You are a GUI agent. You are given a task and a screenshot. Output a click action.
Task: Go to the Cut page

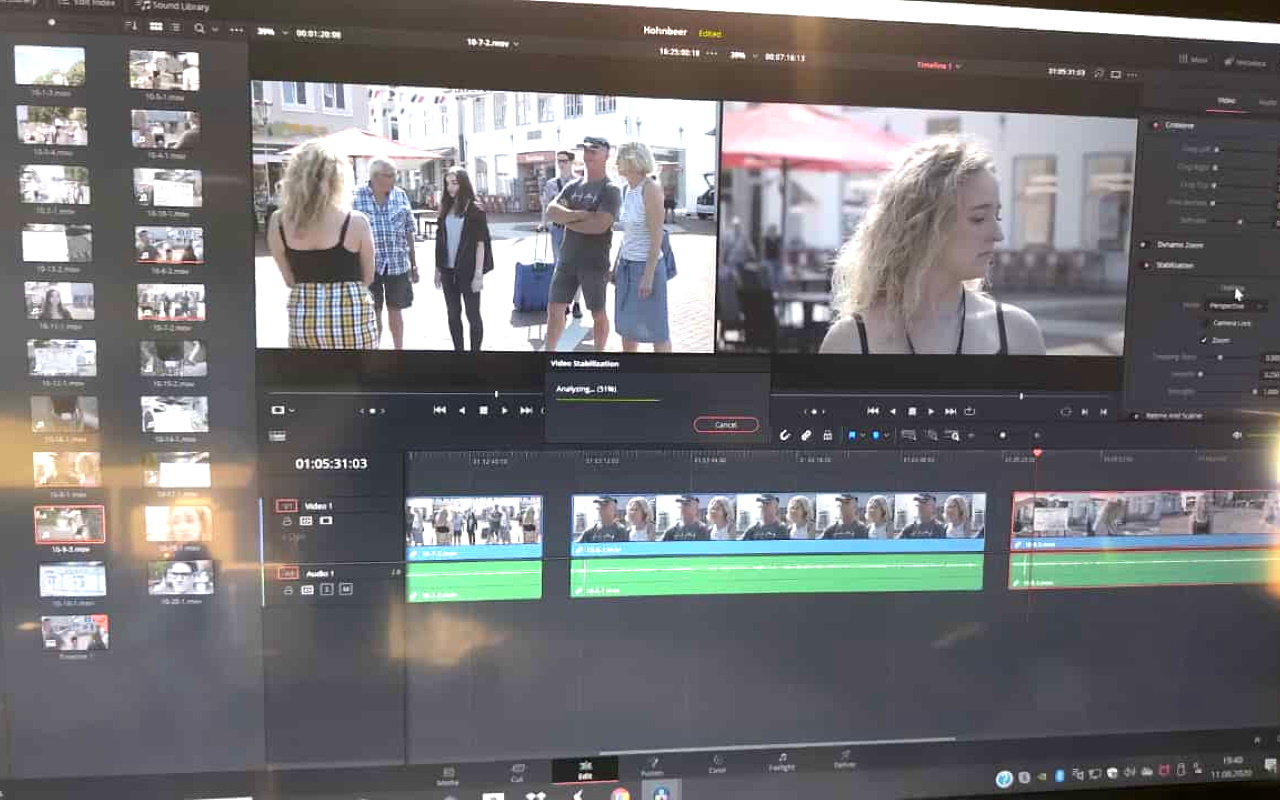coord(517,773)
